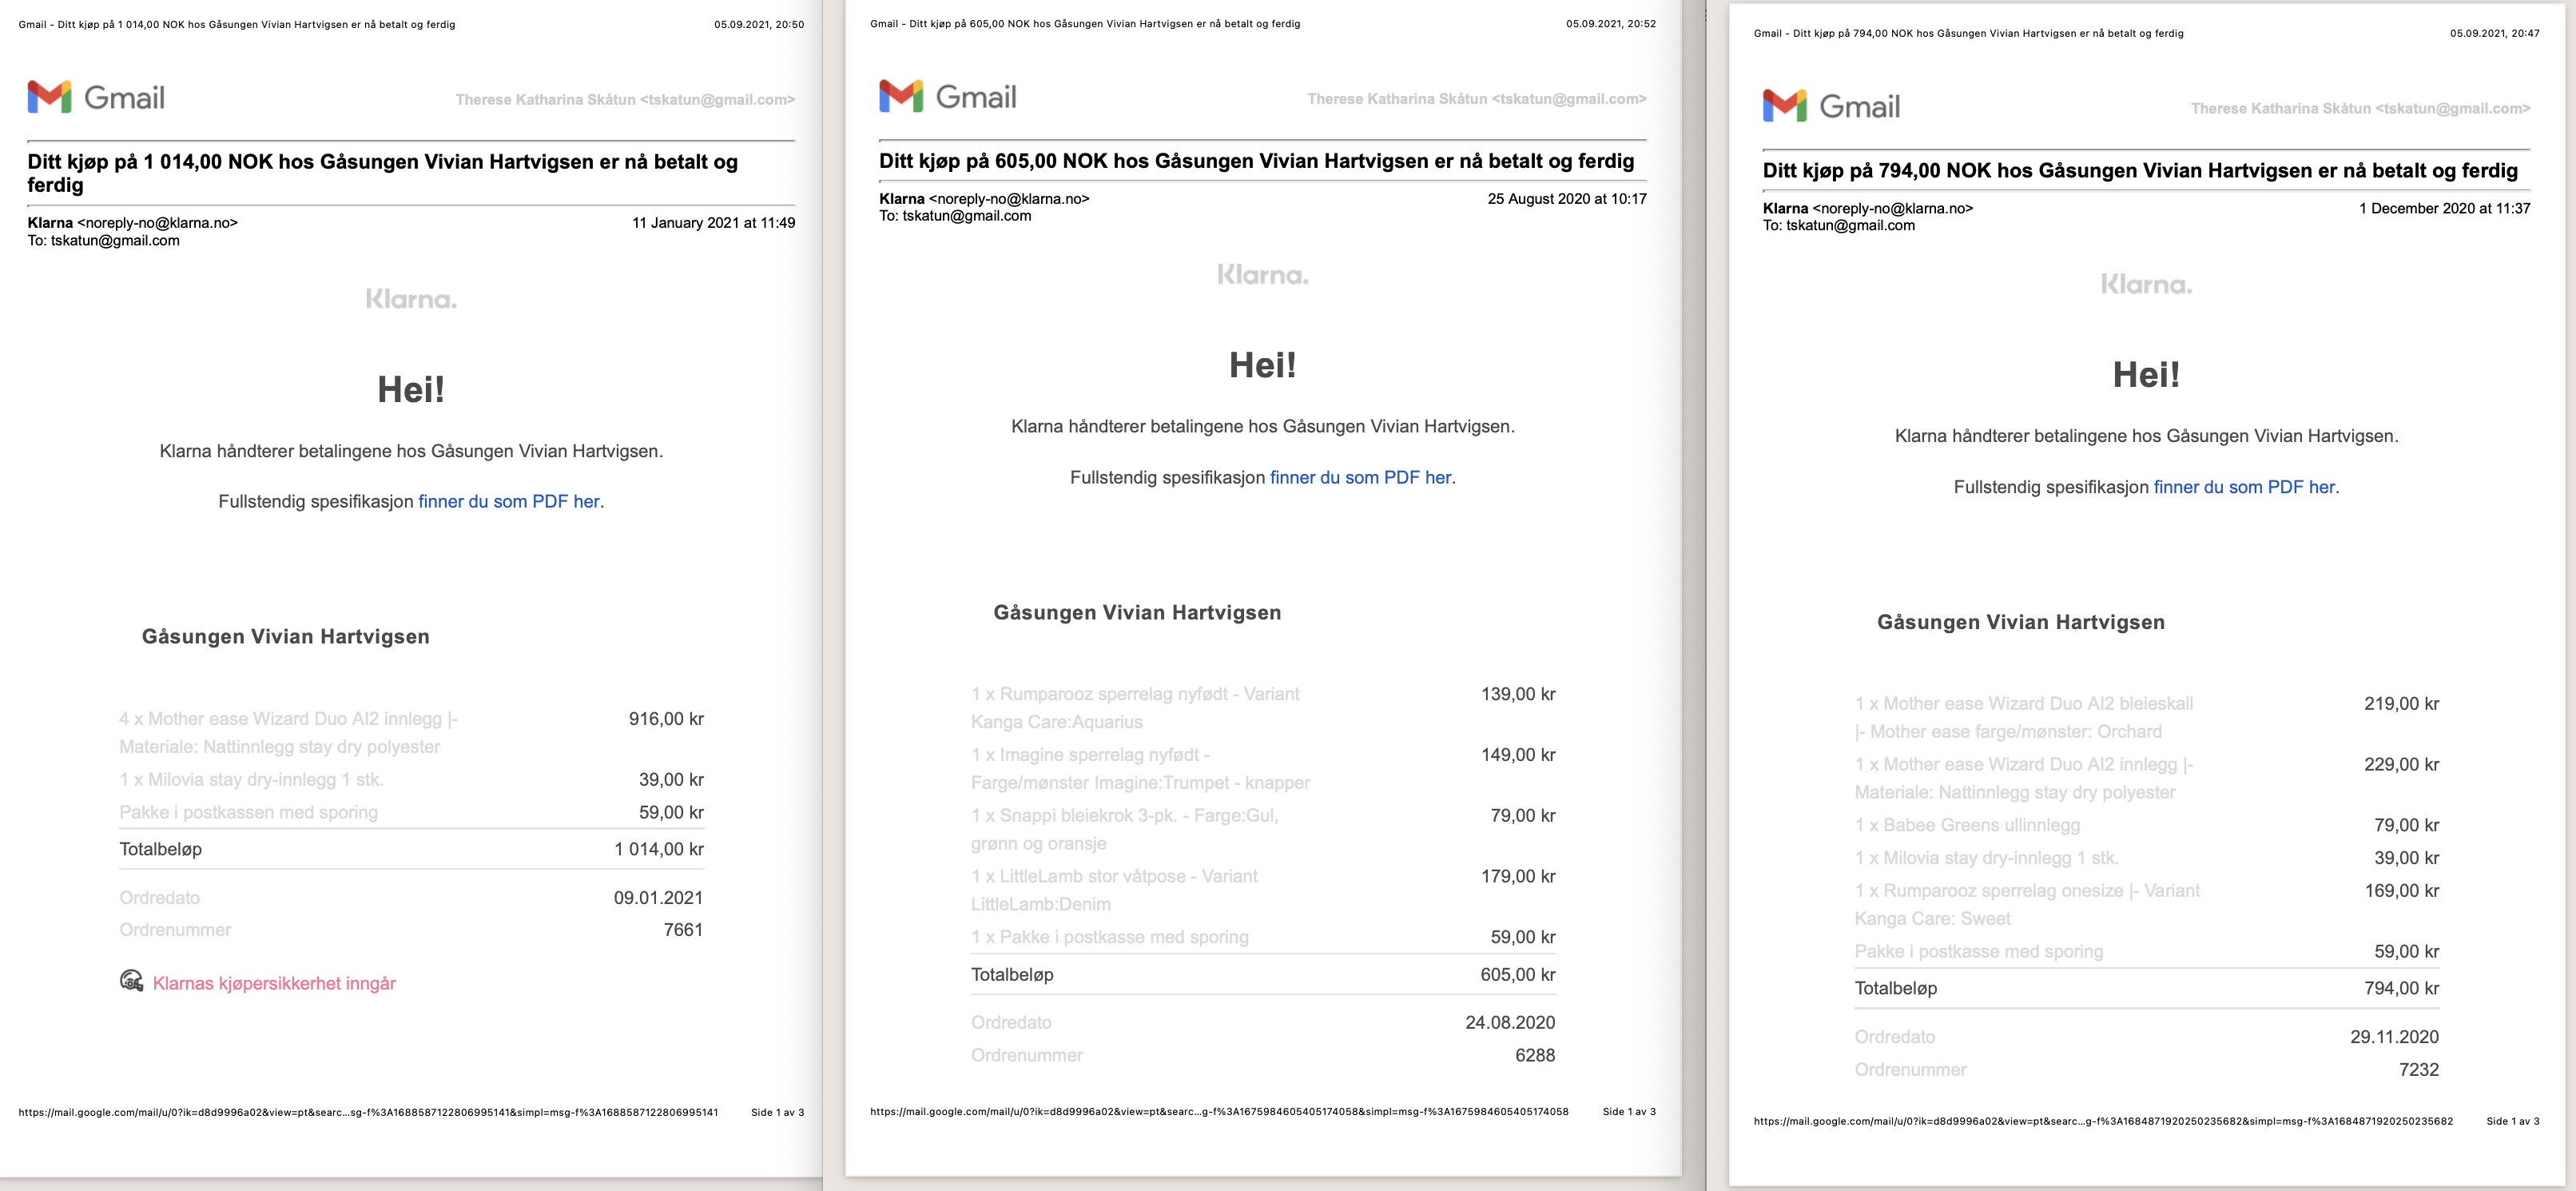Screen dimensions: 2576x1191
Task: Click price '229,00 kr'
Action: (2401, 765)
